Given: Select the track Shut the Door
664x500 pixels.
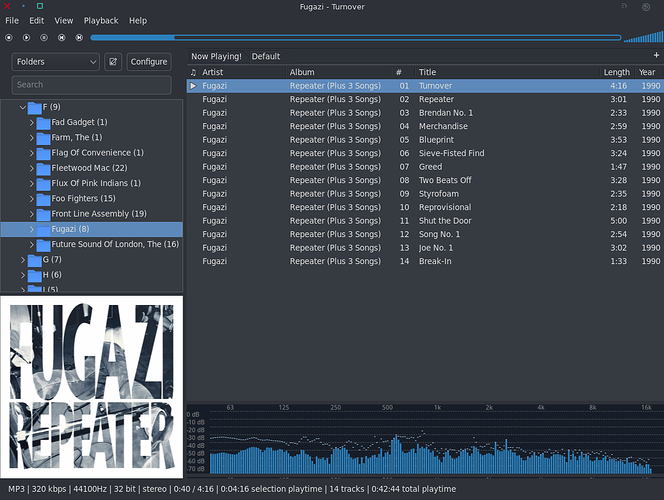Looking at the screenshot, I should [445, 220].
